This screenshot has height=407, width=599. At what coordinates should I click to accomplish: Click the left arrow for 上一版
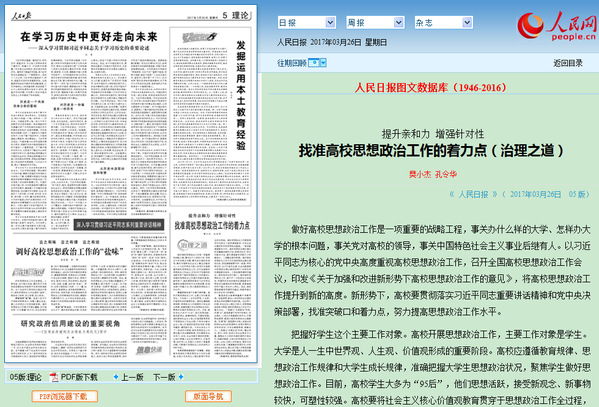[116, 377]
